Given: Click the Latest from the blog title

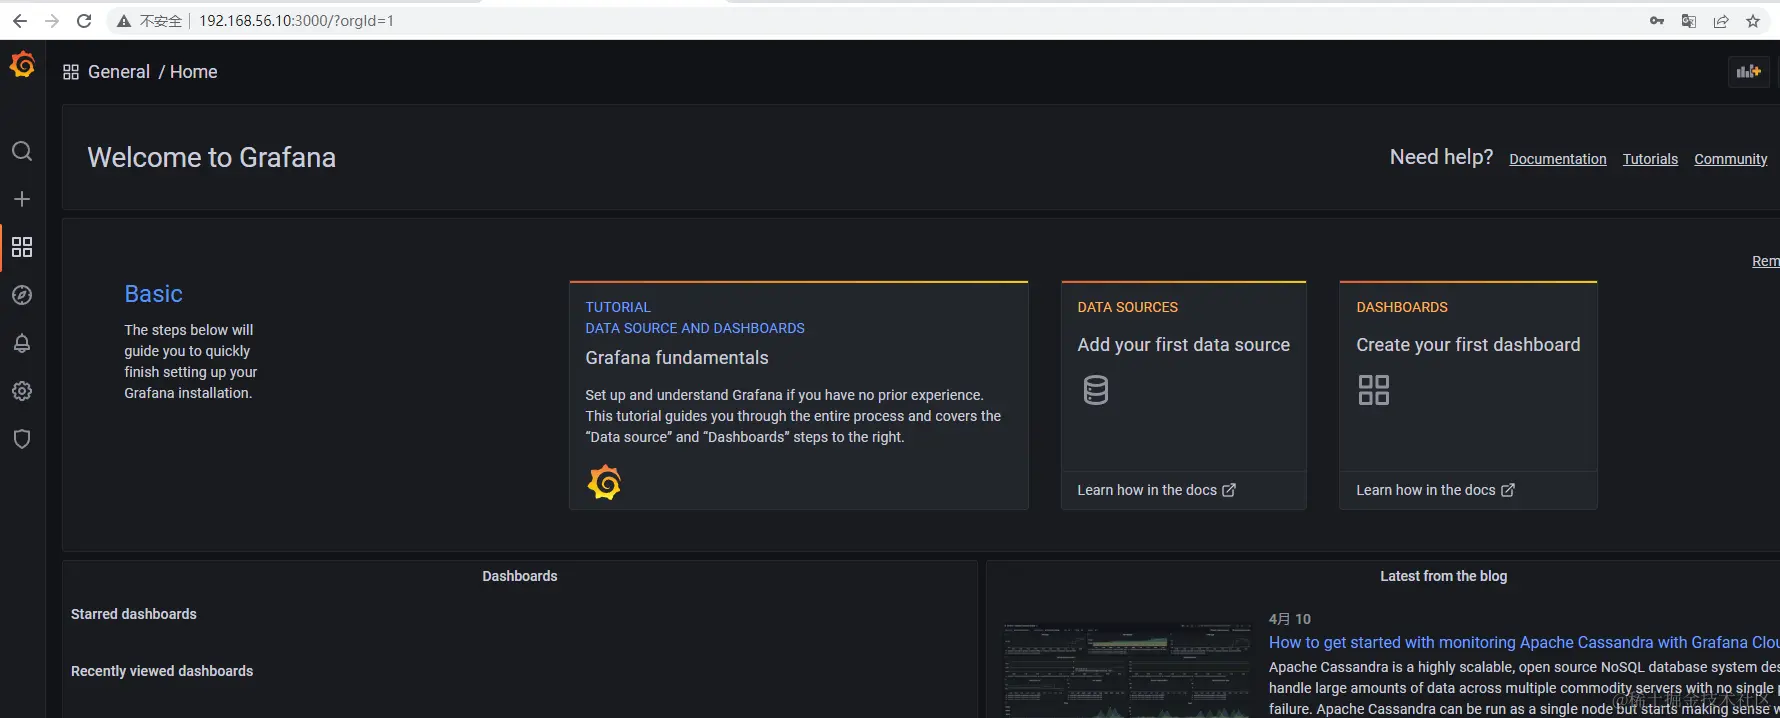Looking at the screenshot, I should click(x=1443, y=576).
